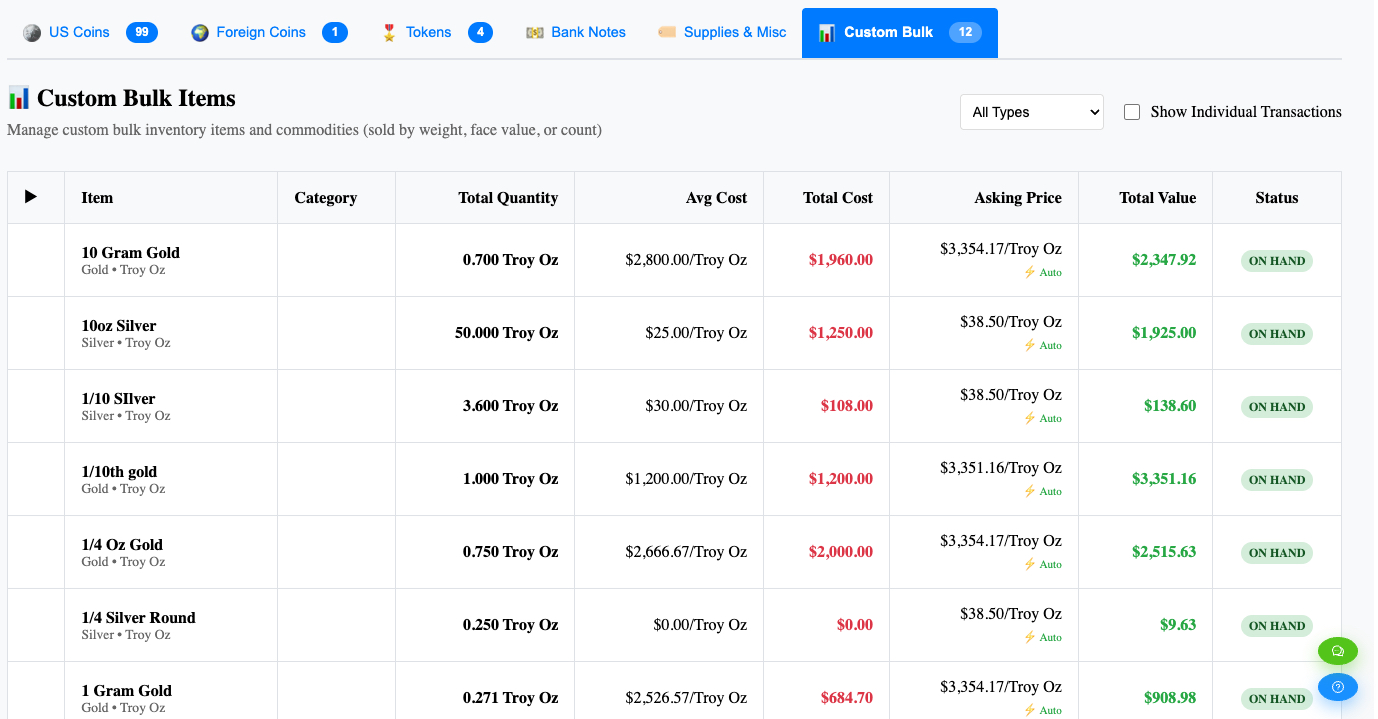Click the ON HAND status for 1/4 Silver Round

pos(1277,626)
